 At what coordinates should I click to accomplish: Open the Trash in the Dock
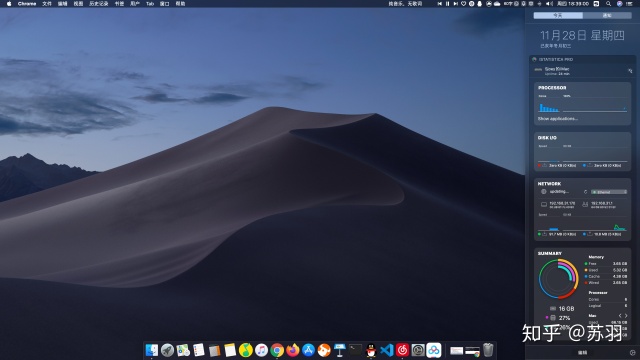coord(488,350)
